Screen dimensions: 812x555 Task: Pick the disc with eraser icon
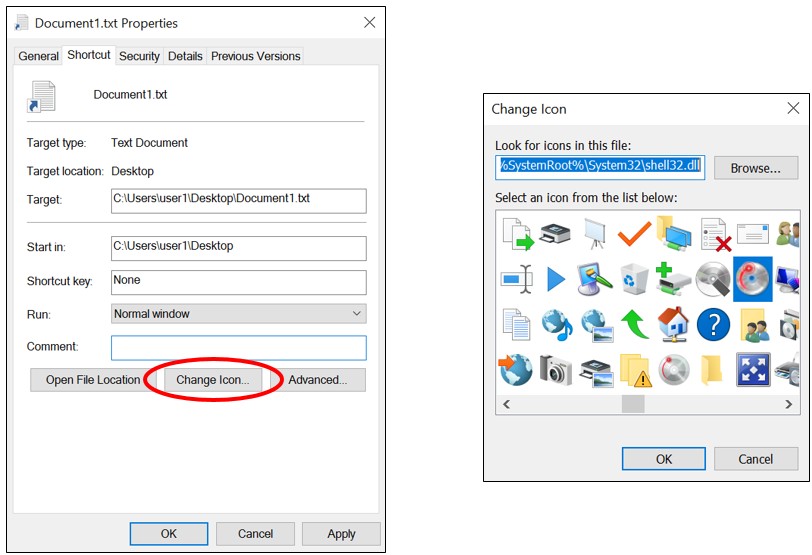tap(713, 279)
